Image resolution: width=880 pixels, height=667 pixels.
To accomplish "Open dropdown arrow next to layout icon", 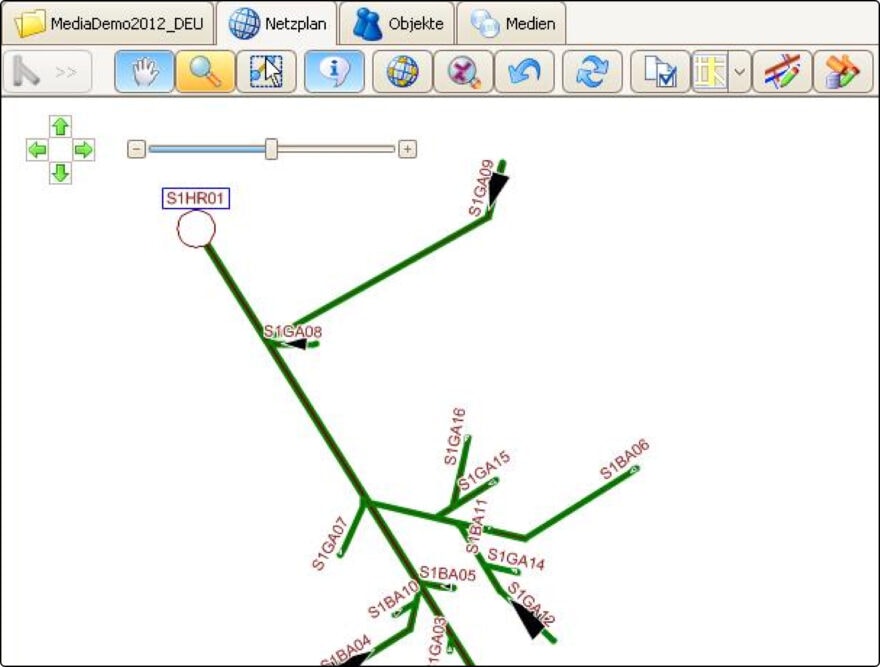I will click(x=740, y=73).
